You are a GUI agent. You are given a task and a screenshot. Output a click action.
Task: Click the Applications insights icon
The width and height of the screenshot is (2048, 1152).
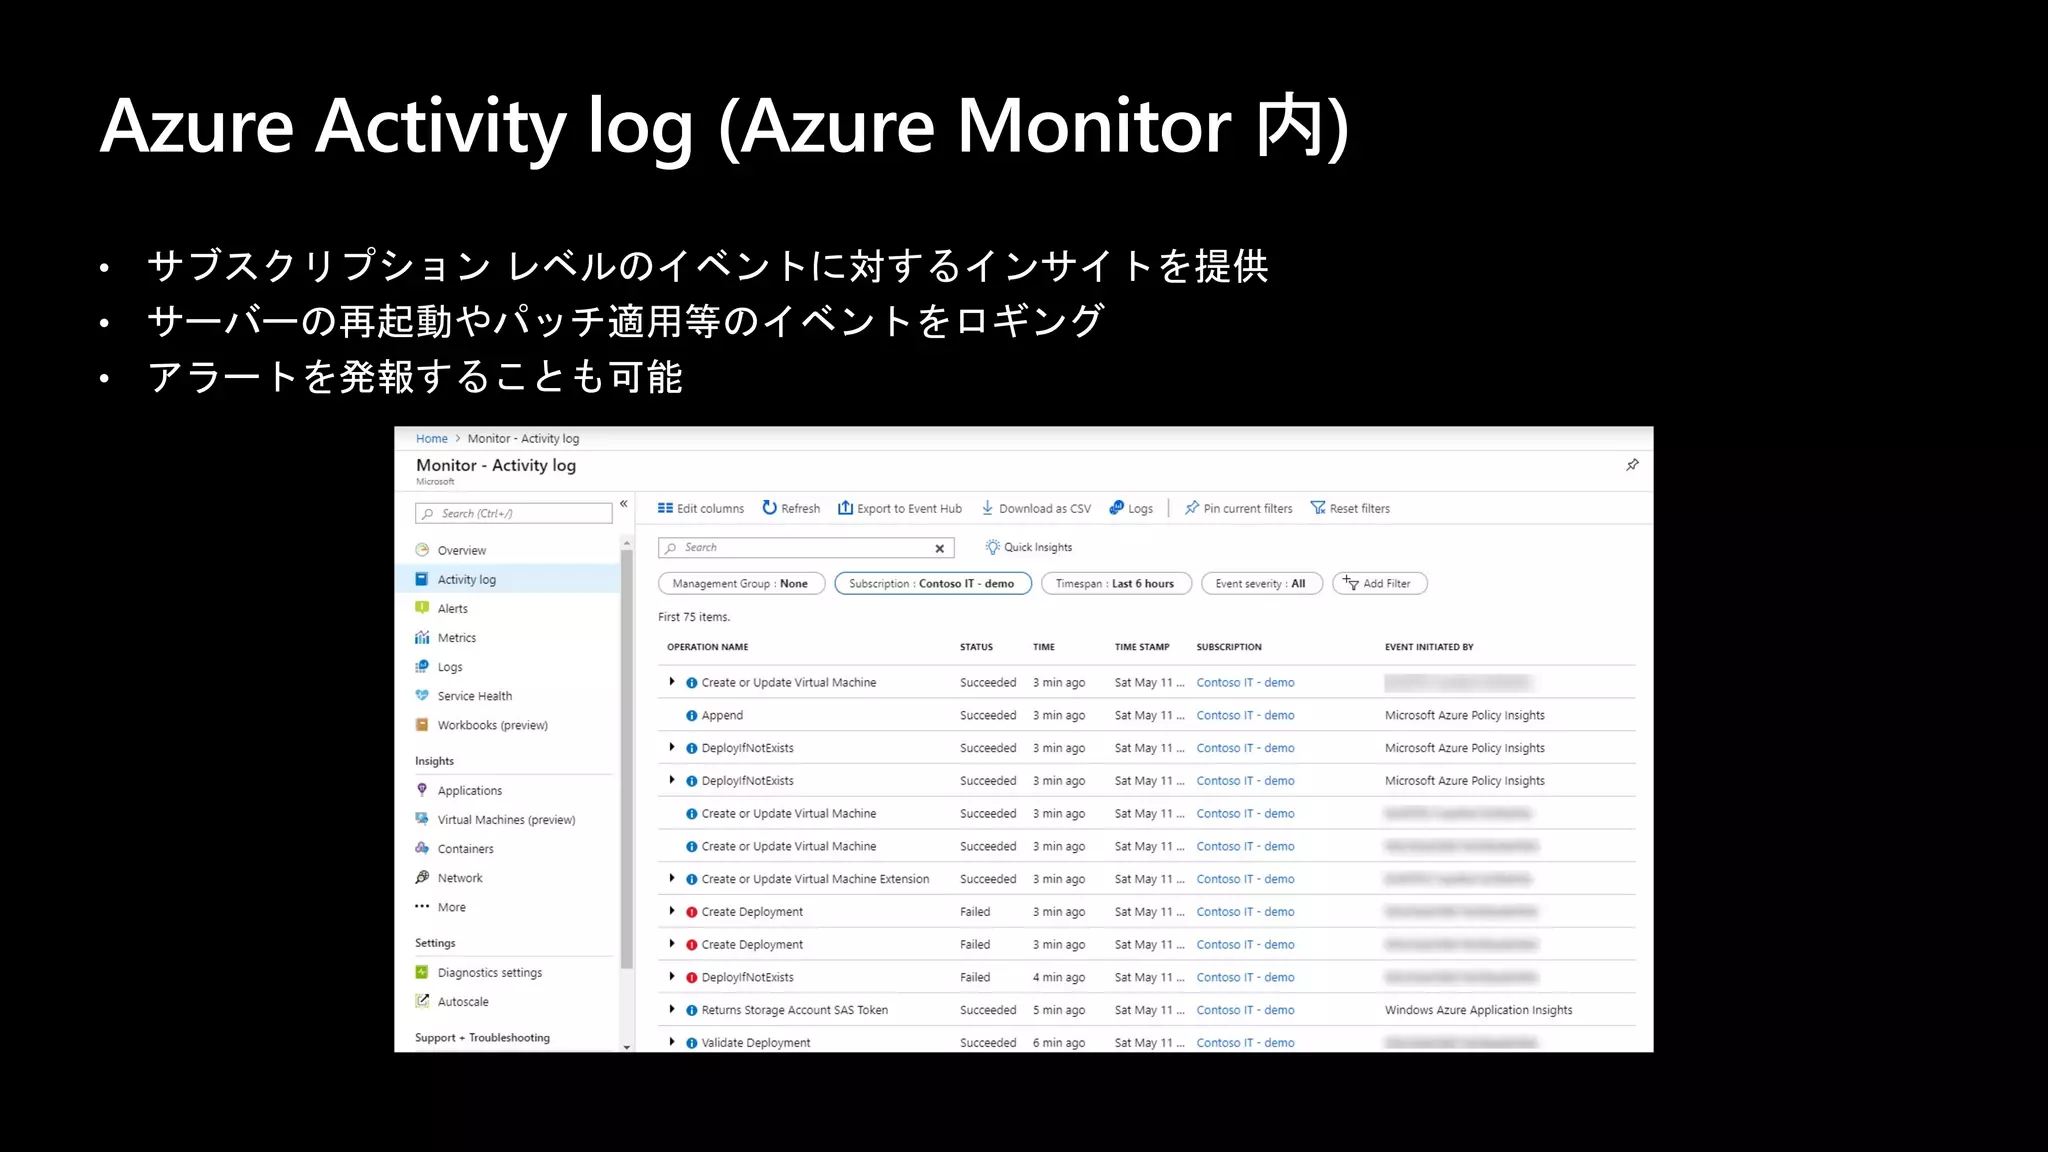(x=422, y=790)
